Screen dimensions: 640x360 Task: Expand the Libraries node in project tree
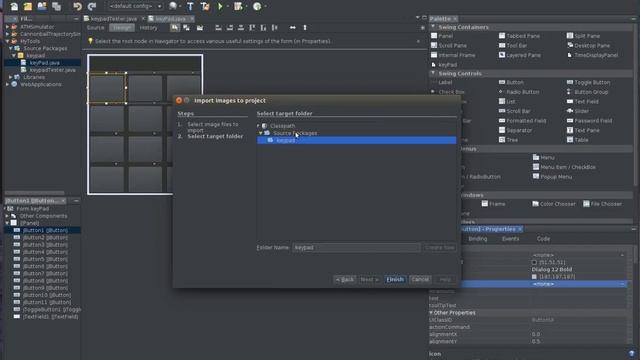11,77
